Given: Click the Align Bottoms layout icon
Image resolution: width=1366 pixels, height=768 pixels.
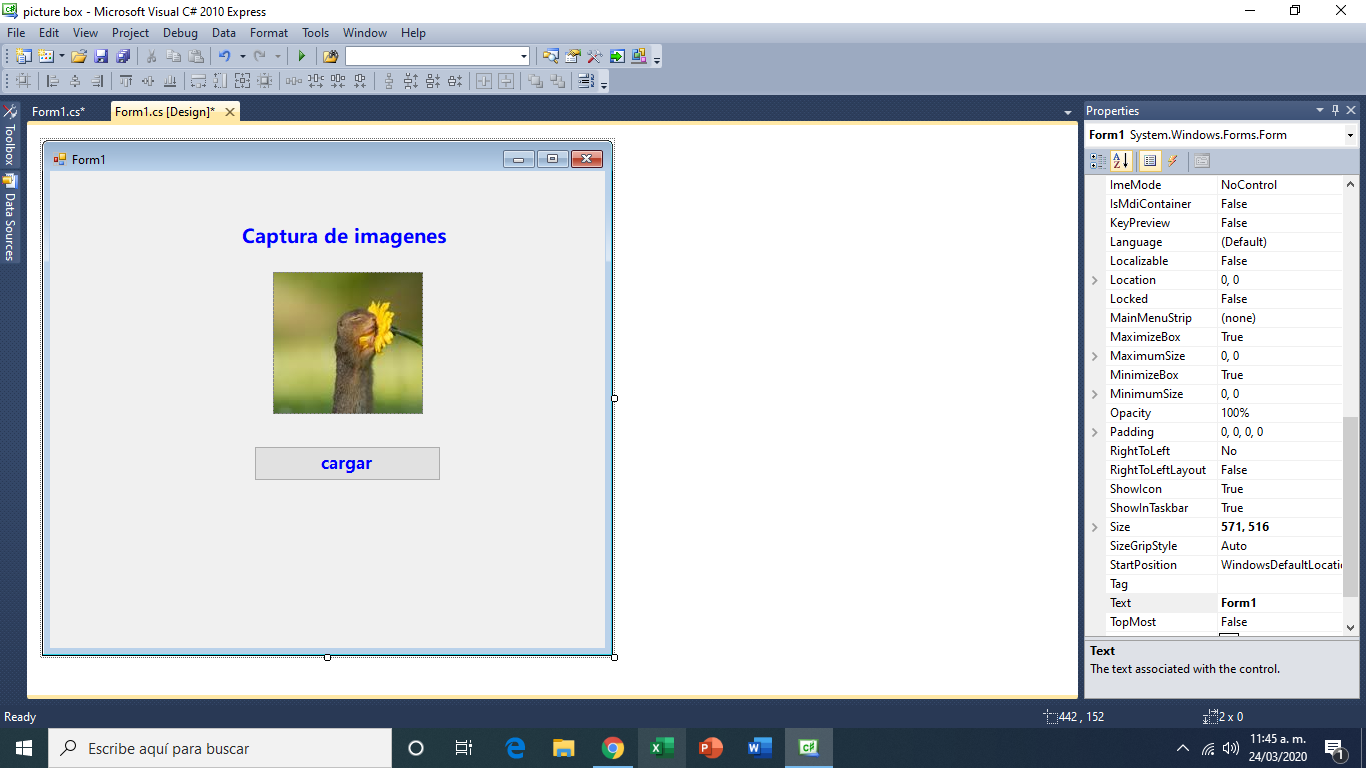Looking at the screenshot, I should coord(170,81).
